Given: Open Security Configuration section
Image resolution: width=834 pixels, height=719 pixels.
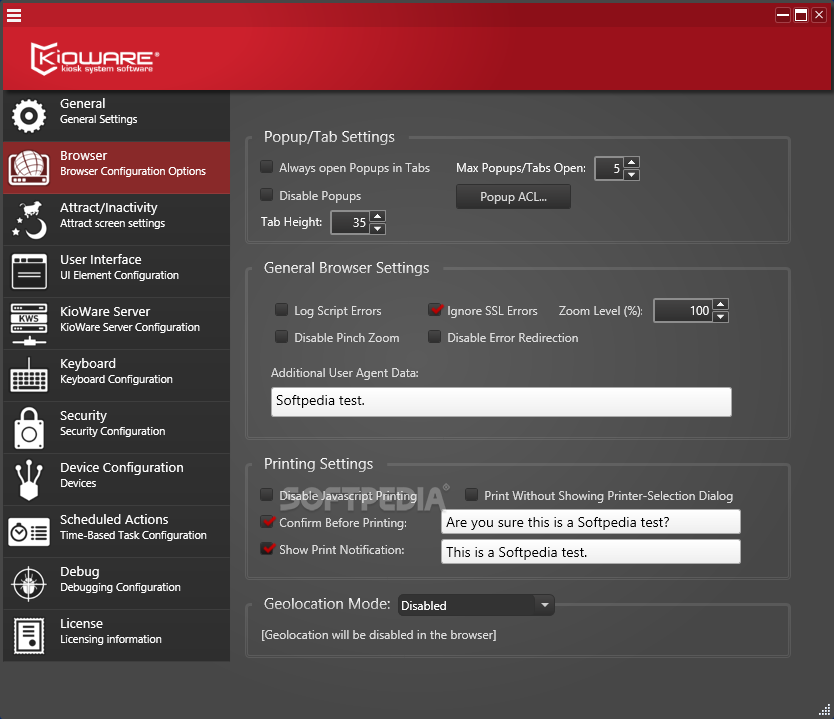Looking at the screenshot, I should (116, 428).
